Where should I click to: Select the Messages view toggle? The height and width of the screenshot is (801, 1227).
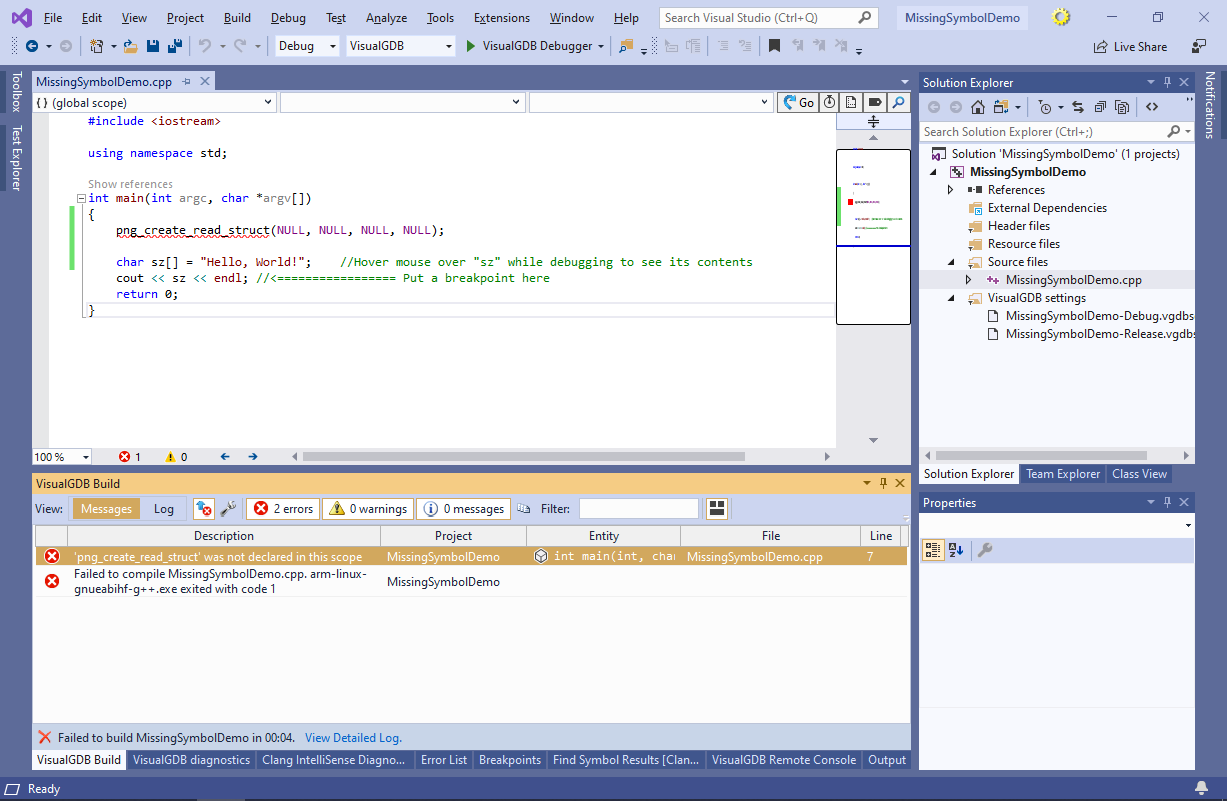(106, 508)
